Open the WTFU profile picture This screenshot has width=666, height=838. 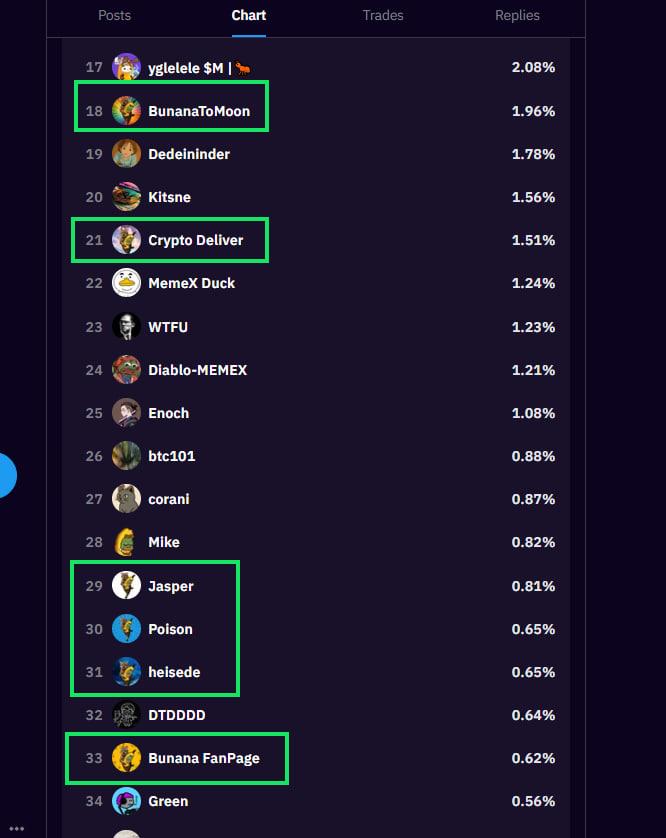click(126, 327)
